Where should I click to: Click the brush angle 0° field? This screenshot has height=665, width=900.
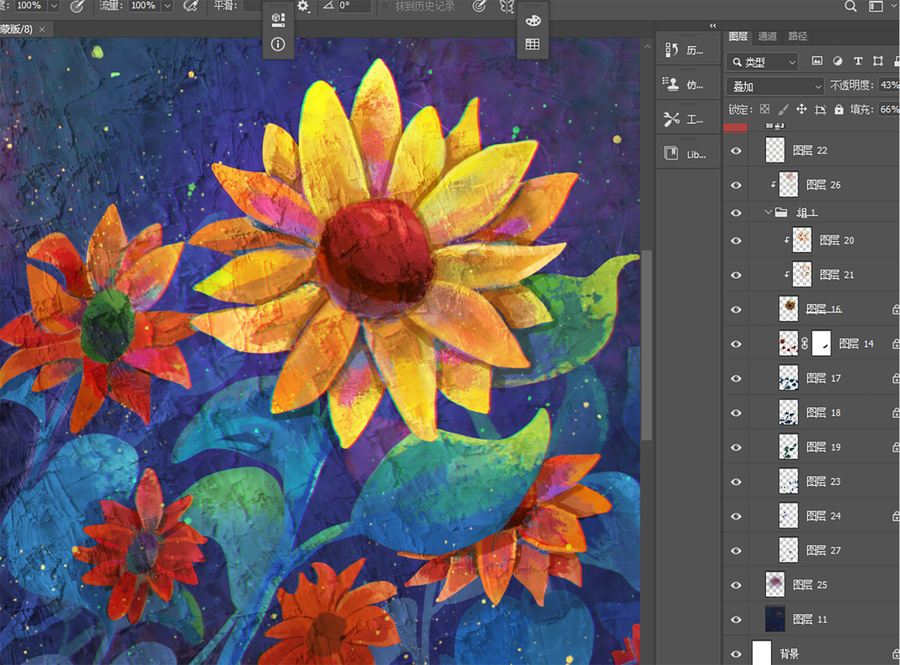[355, 6]
